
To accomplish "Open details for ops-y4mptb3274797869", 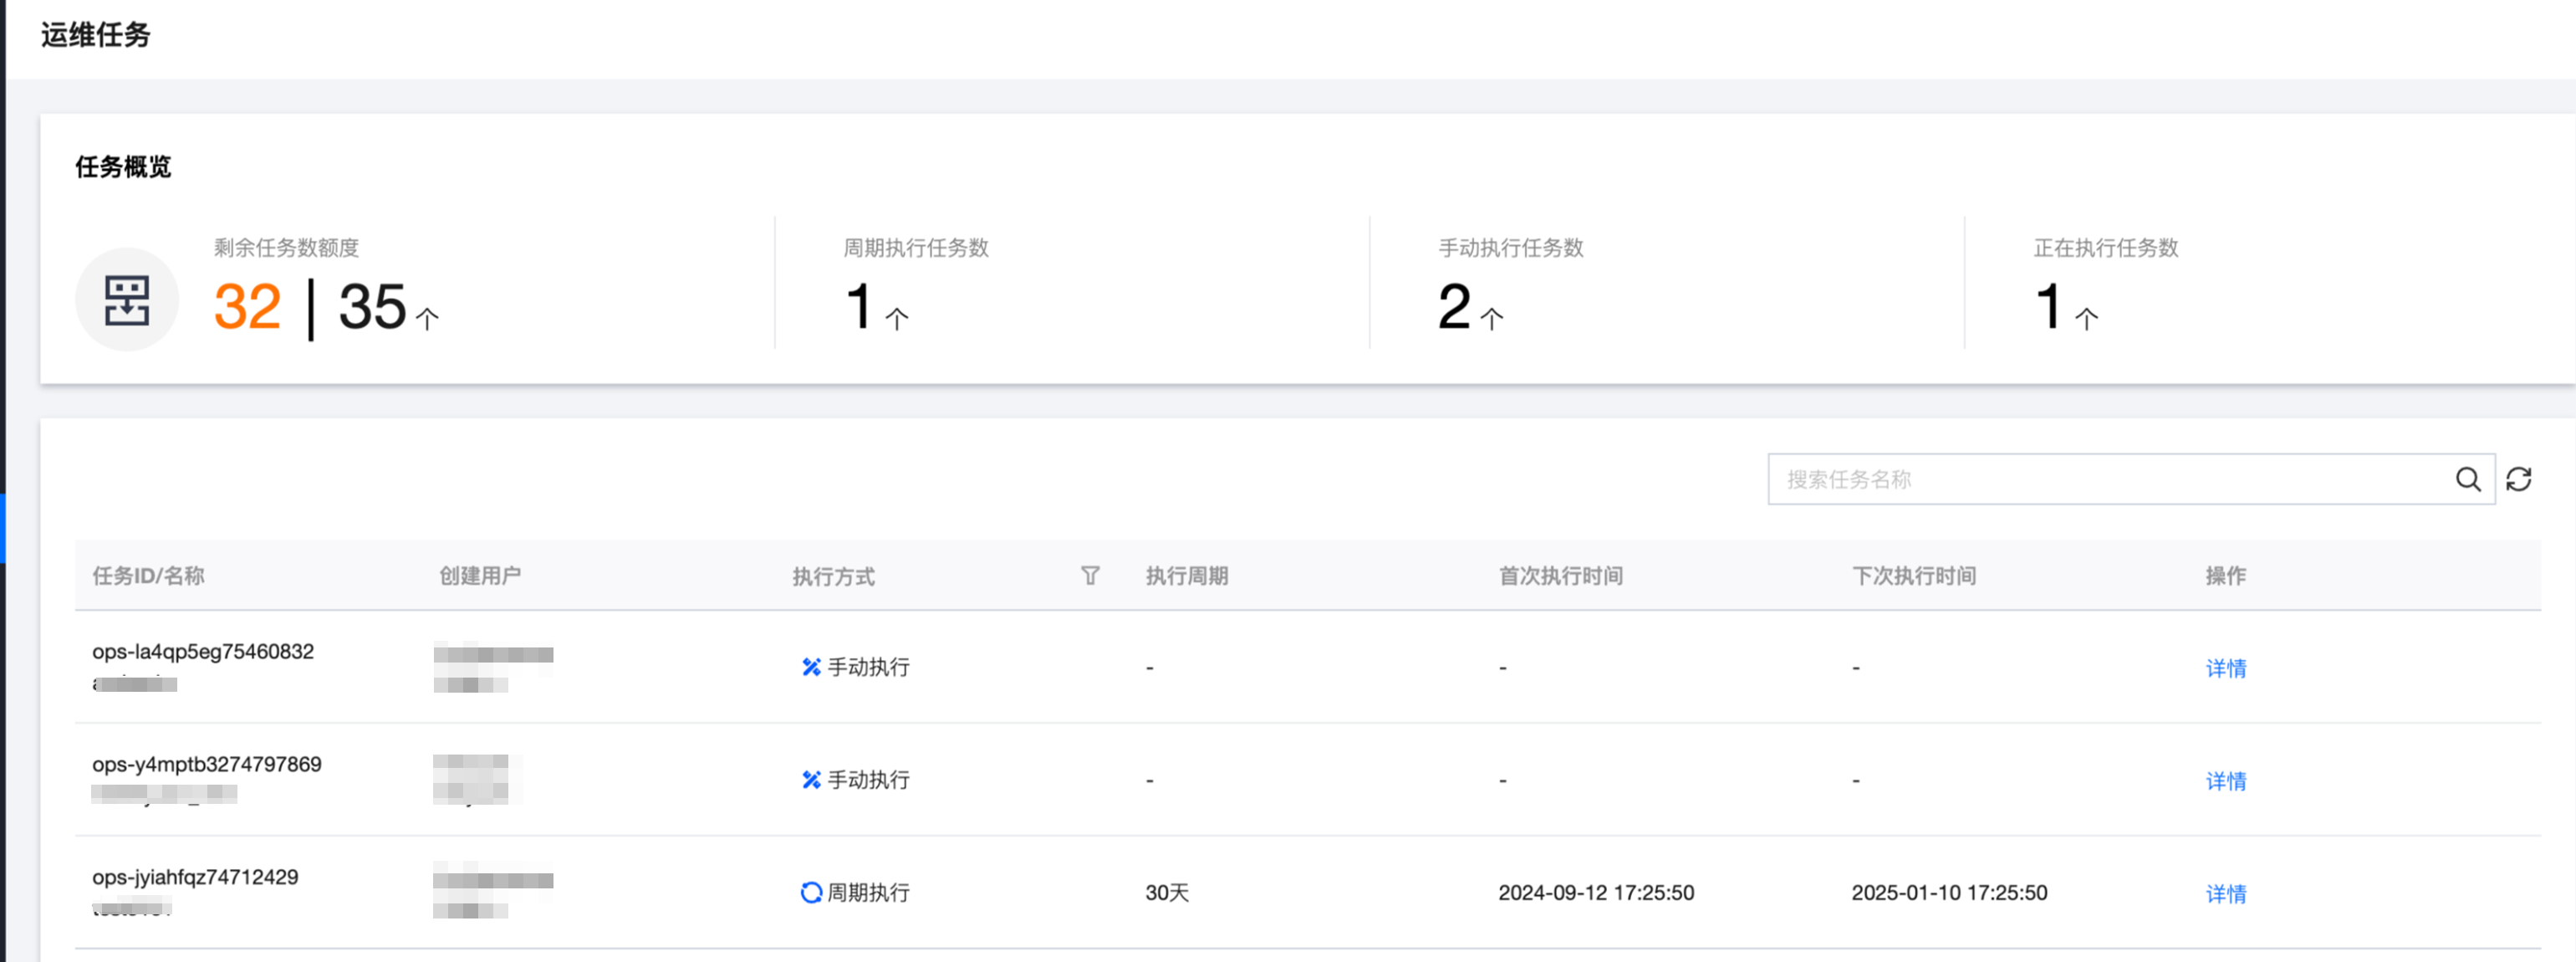I will 2225,781.
